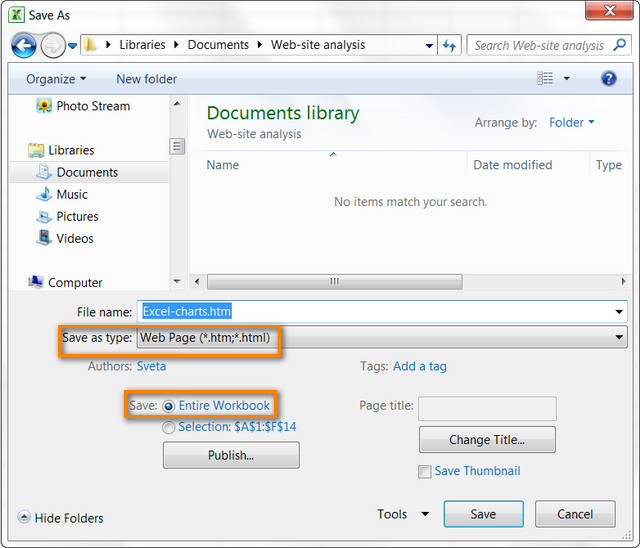Click New folder in the toolbar
The image size is (640, 548).
click(146, 79)
